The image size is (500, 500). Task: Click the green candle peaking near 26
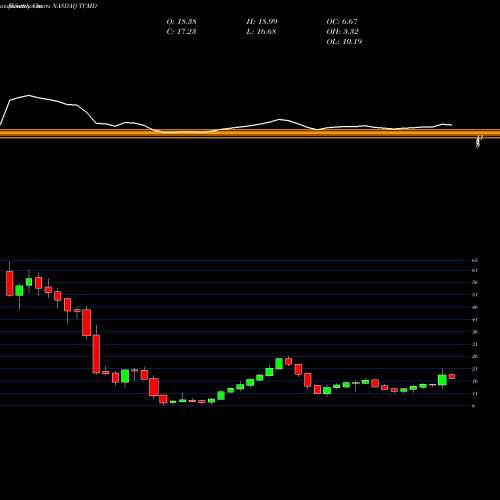point(279,364)
